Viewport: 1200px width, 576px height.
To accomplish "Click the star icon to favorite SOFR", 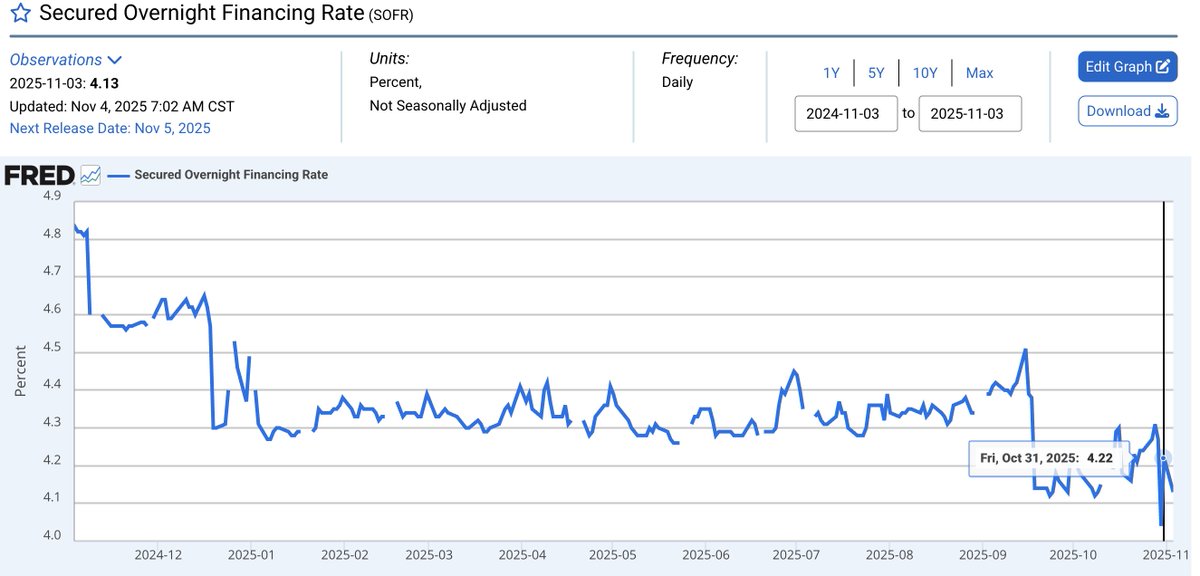I will click(x=19, y=17).
